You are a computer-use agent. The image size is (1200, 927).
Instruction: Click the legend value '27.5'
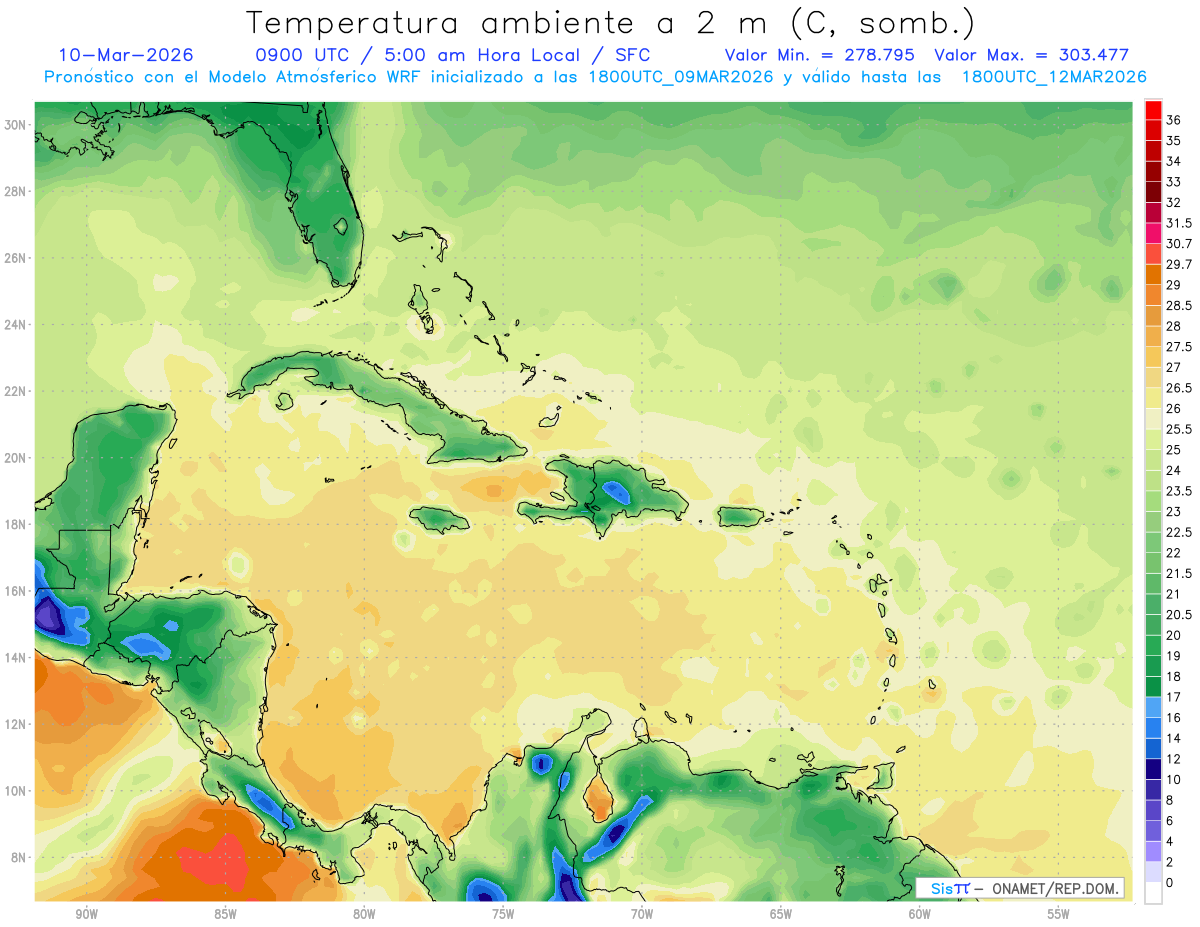tap(1179, 347)
